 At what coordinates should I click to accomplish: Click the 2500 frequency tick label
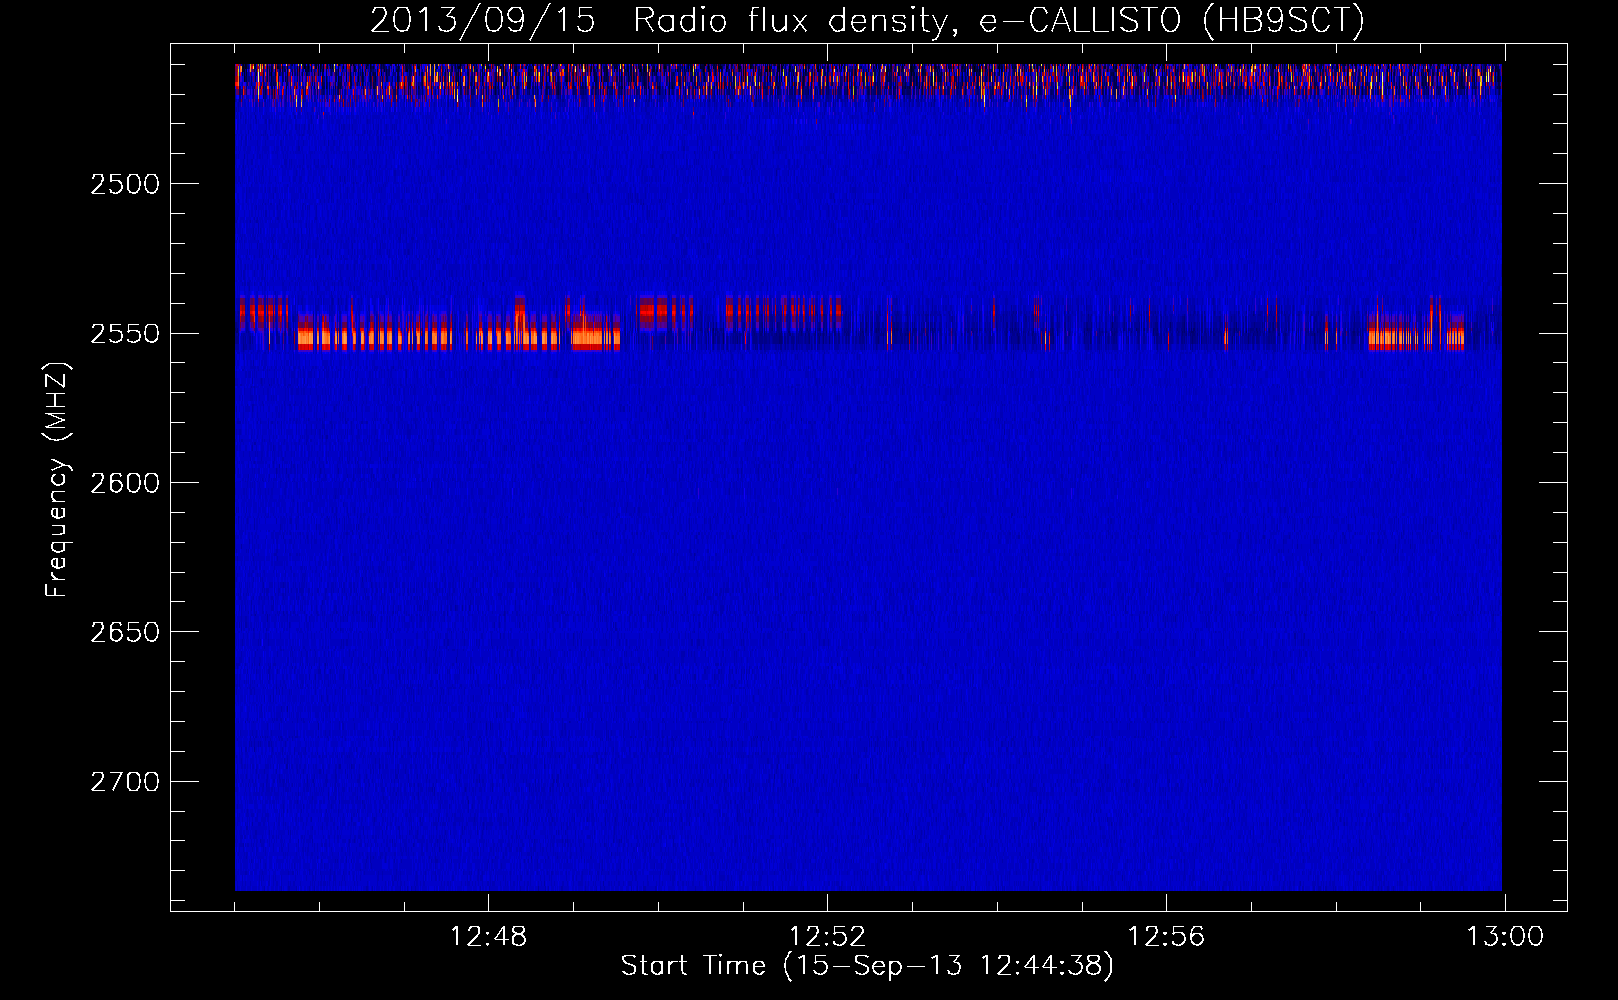(x=125, y=184)
